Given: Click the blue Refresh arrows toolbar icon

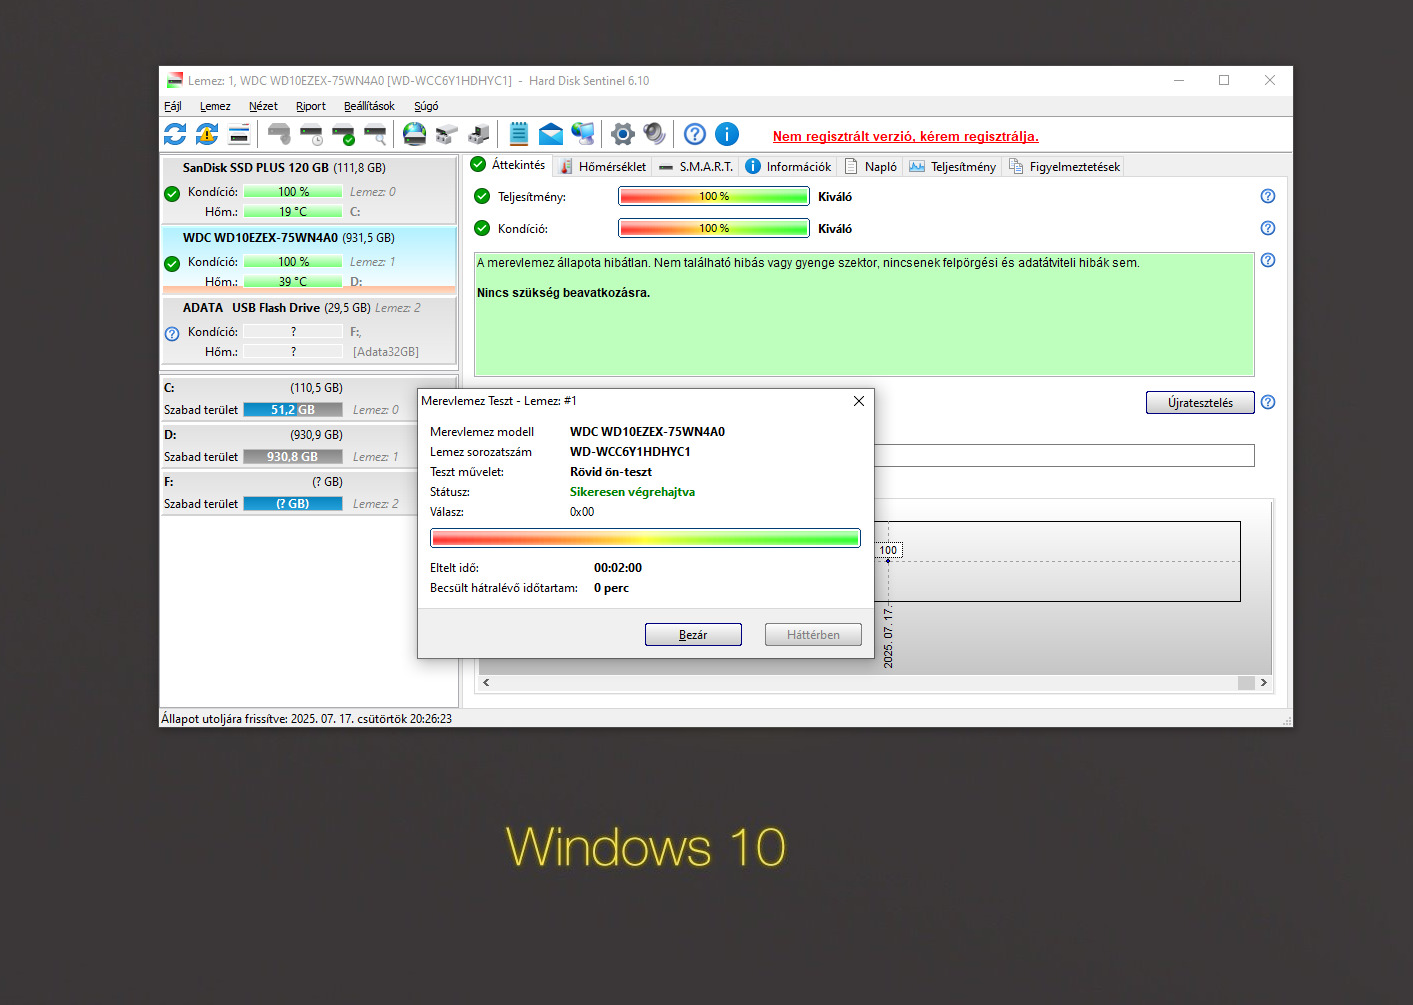Looking at the screenshot, I should coord(175,134).
